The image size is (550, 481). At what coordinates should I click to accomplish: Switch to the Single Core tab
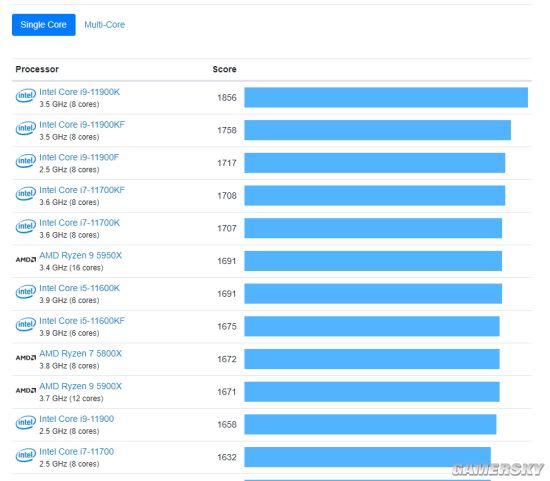coord(43,25)
